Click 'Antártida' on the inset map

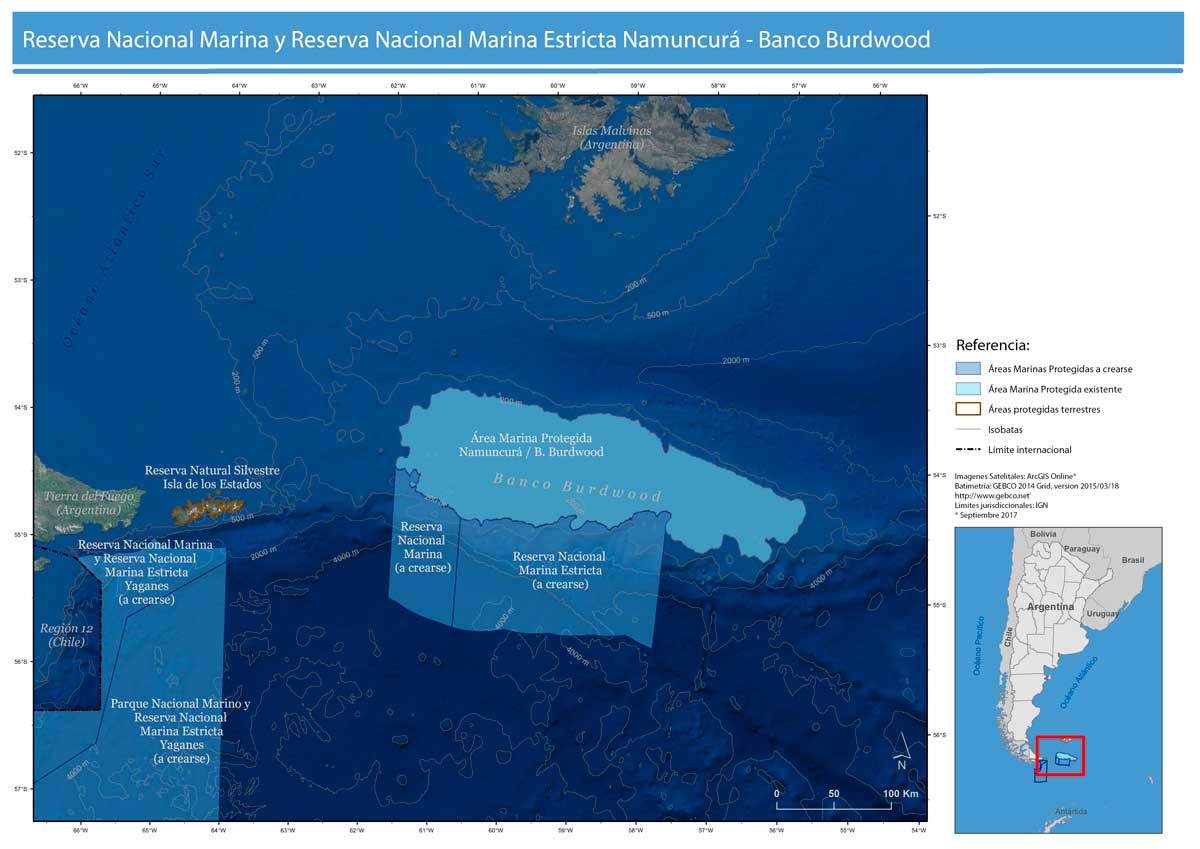tap(1069, 811)
